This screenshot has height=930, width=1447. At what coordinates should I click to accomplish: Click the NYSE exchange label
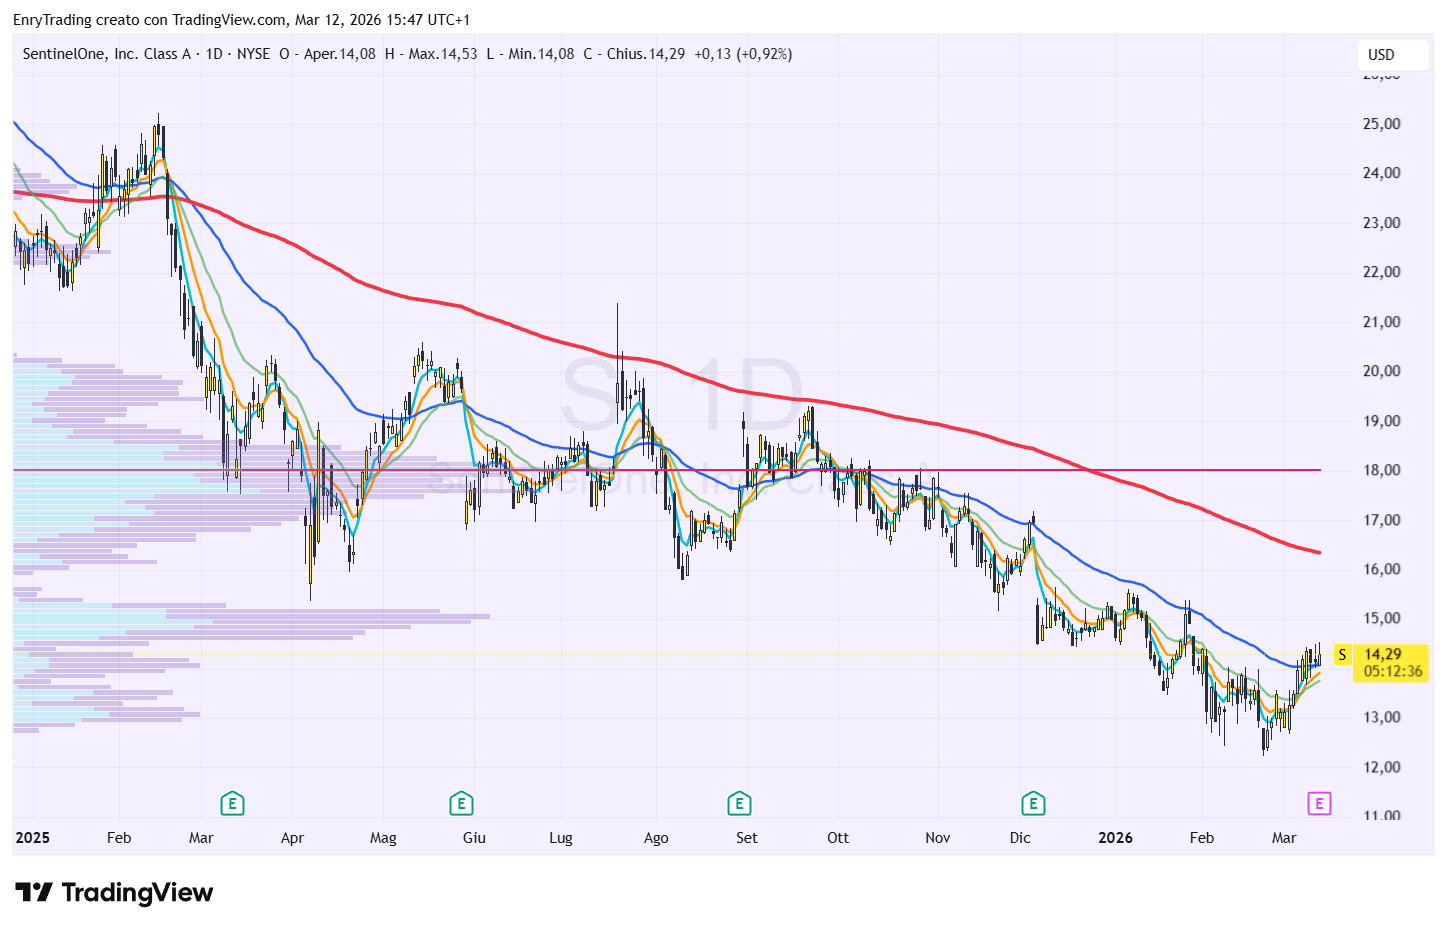coord(253,54)
